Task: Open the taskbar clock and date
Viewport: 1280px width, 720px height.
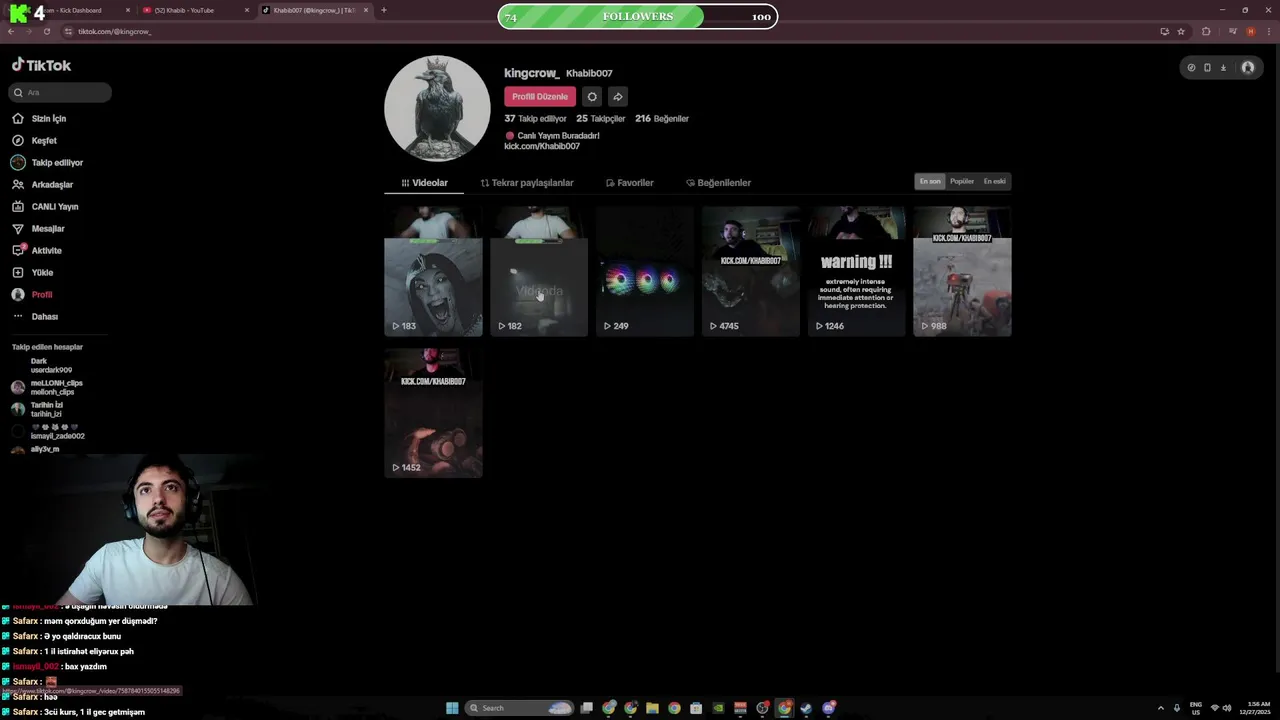Action: pyautogui.click(x=1256, y=708)
